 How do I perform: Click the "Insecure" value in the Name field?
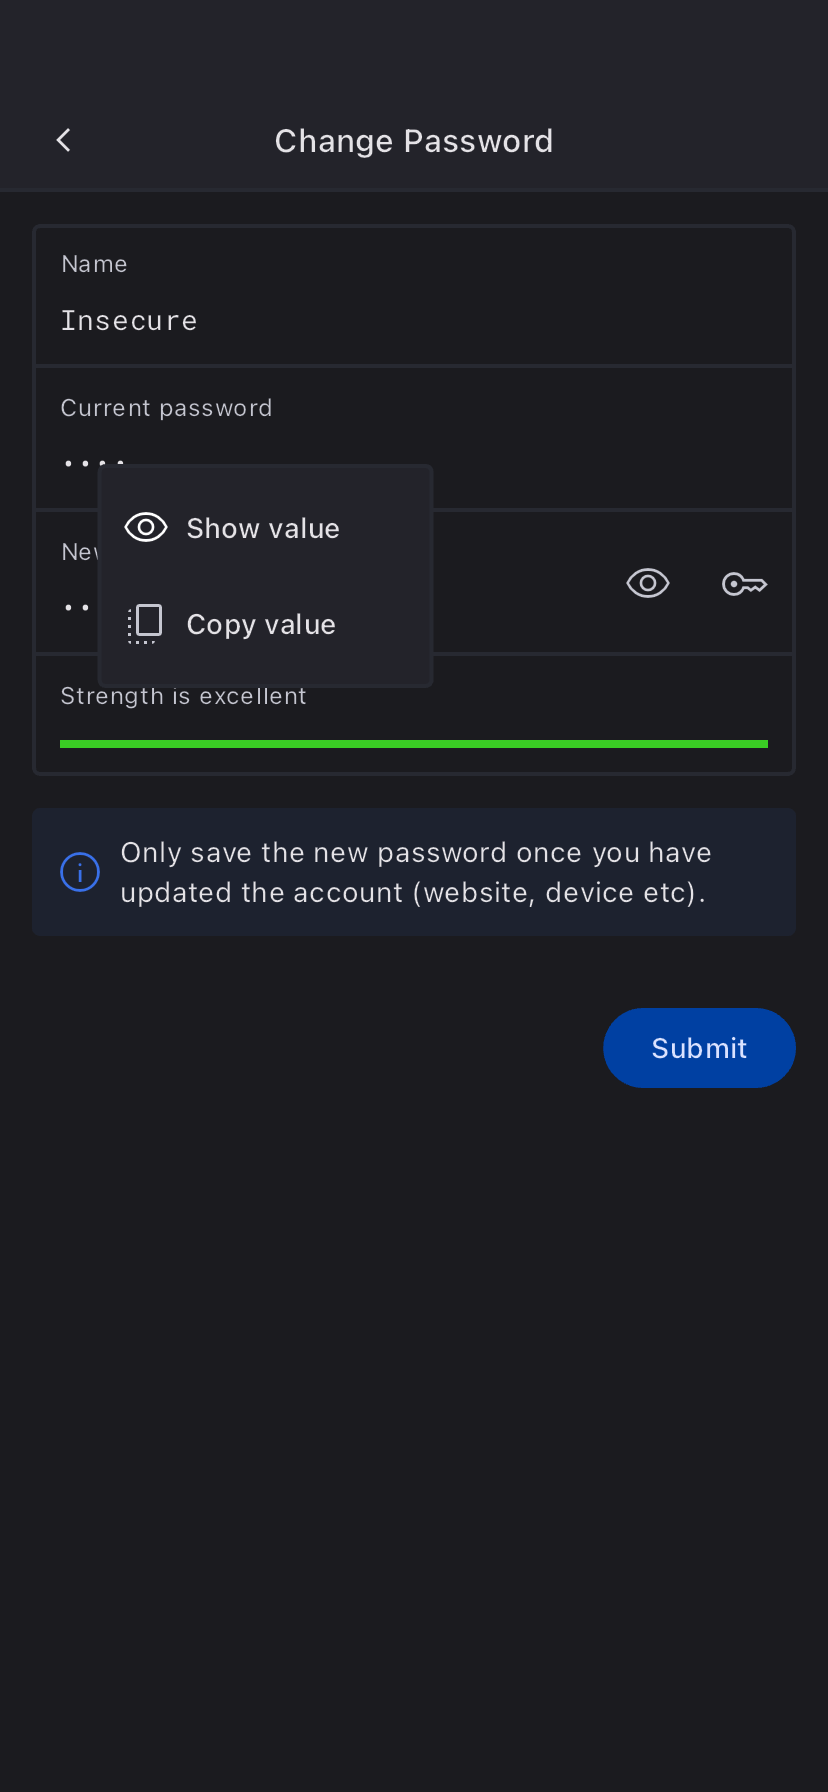coord(129,321)
